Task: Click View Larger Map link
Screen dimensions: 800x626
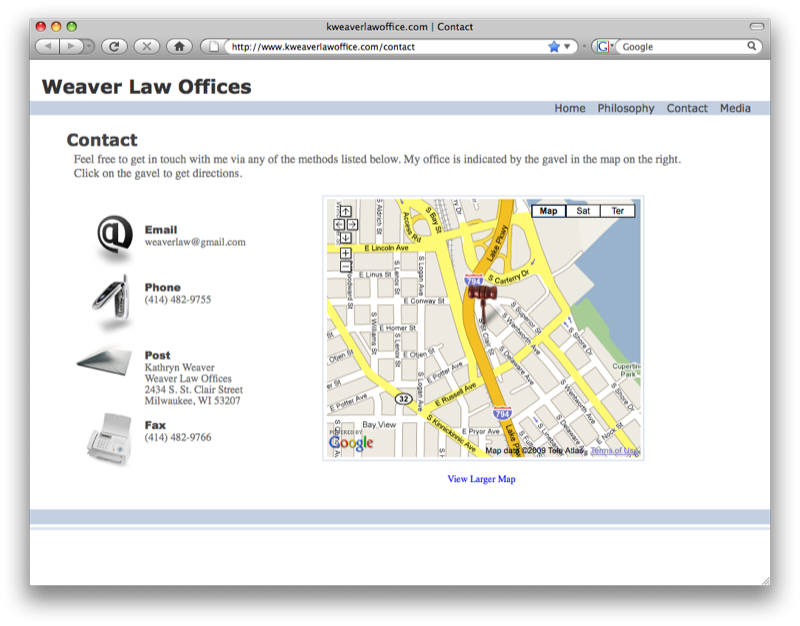Action: click(481, 479)
